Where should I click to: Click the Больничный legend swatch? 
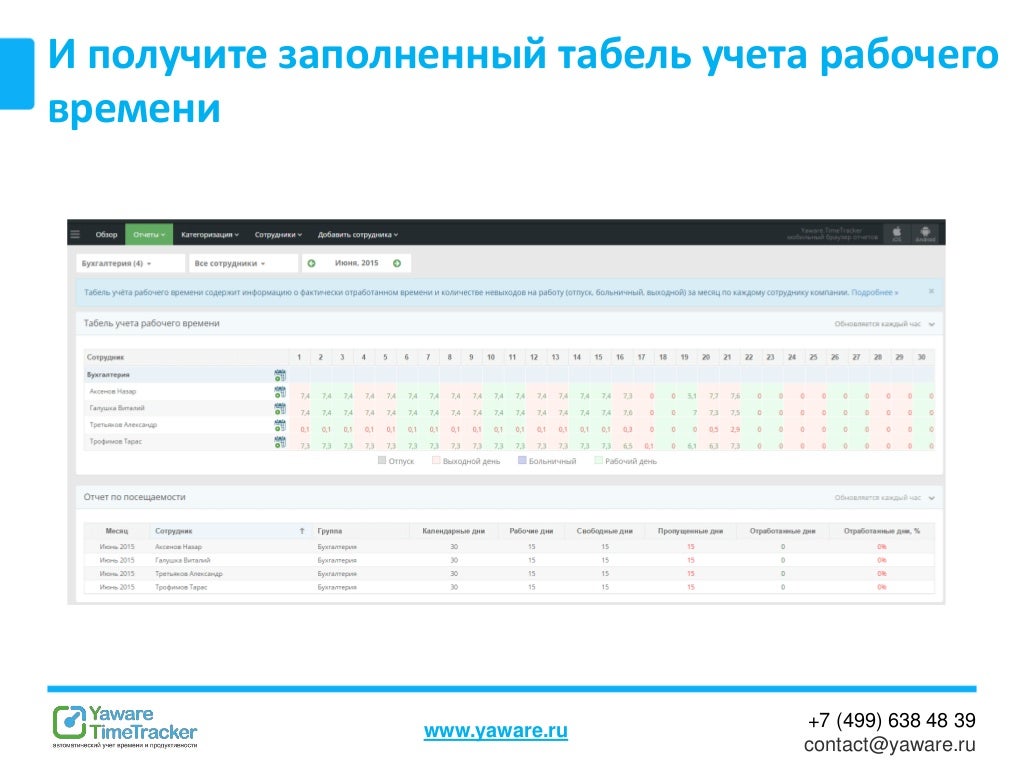[522, 460]
